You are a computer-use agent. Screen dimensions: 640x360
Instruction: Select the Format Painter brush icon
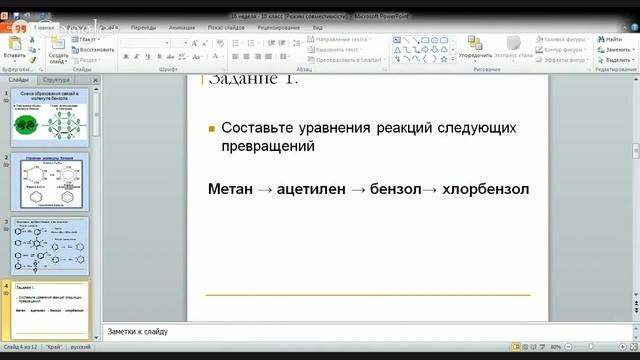[32, 60]
